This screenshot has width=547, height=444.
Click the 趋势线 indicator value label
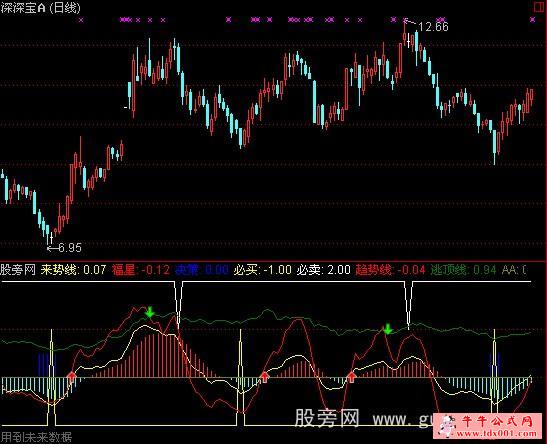[390, 270]
